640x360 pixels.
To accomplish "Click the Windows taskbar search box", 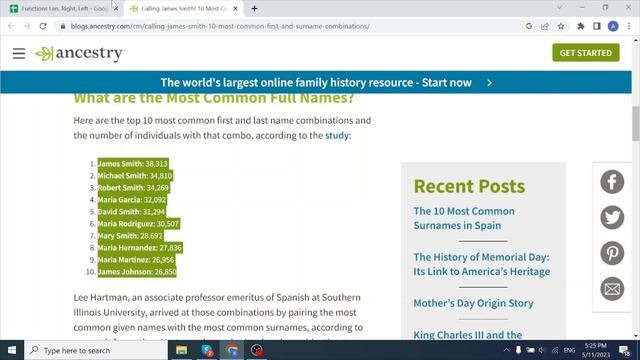I will pyautogui.click(x=96, y=350).
